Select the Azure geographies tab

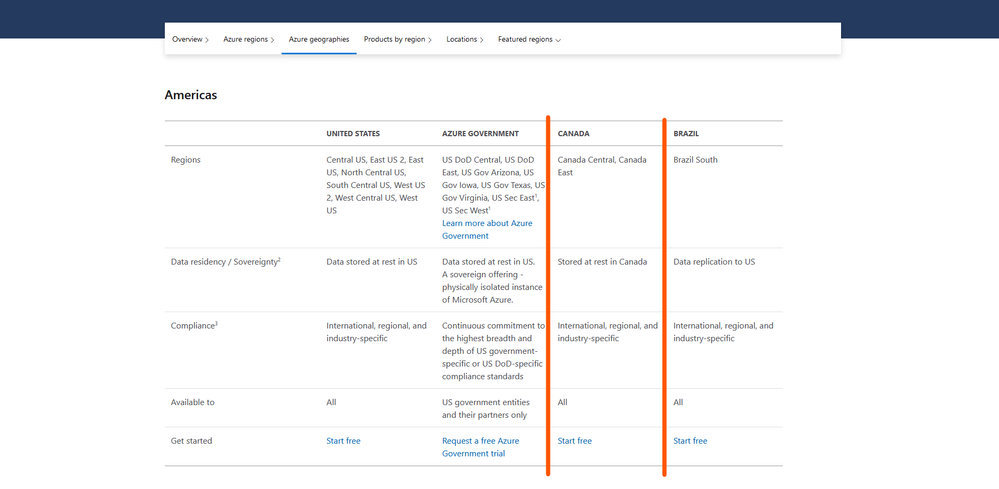(319, 39)
